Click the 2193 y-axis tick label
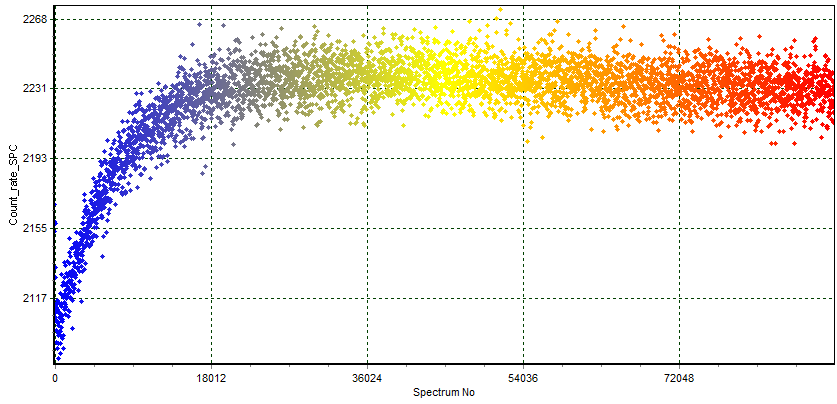This screenshot has width=837, height=404. 35,159
